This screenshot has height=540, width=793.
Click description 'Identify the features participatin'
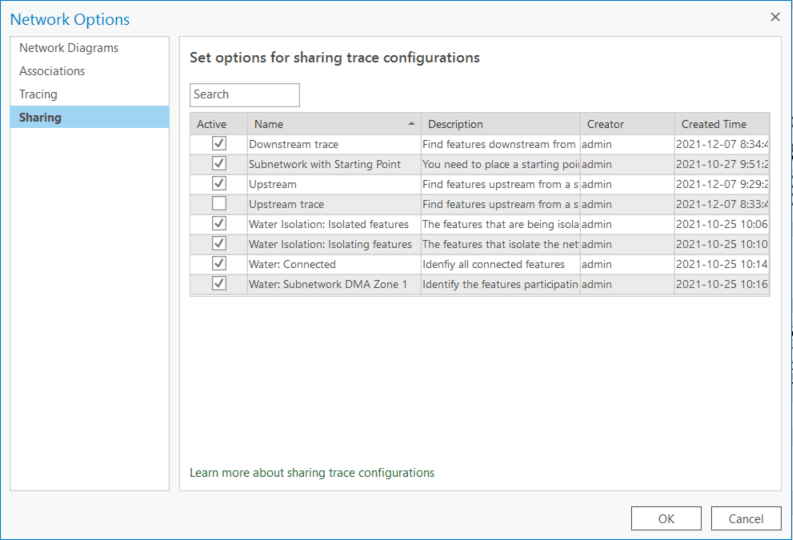click(x=500, y=284)
